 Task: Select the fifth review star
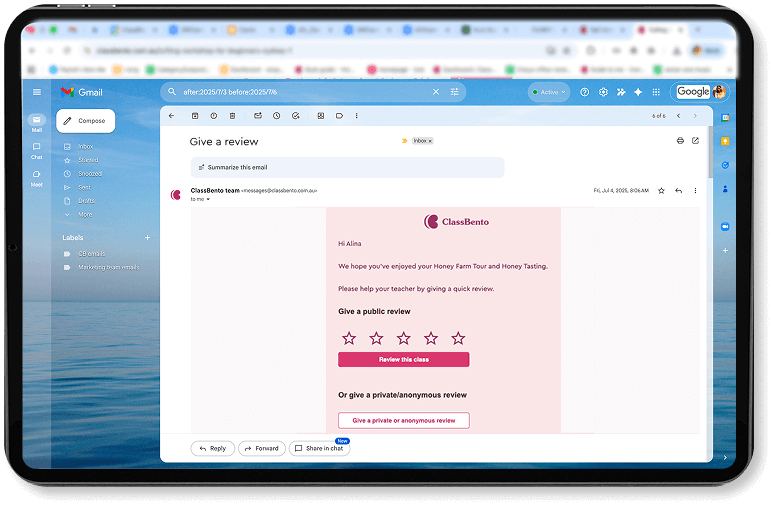pyautogui.click(x=458, y=338)
